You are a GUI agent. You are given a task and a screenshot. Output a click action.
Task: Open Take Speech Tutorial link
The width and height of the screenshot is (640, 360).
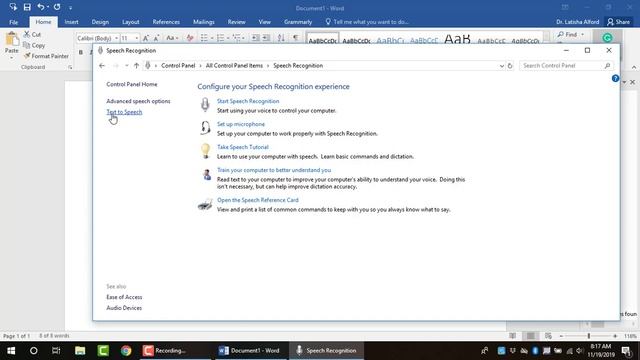click(x=243, y=147)
